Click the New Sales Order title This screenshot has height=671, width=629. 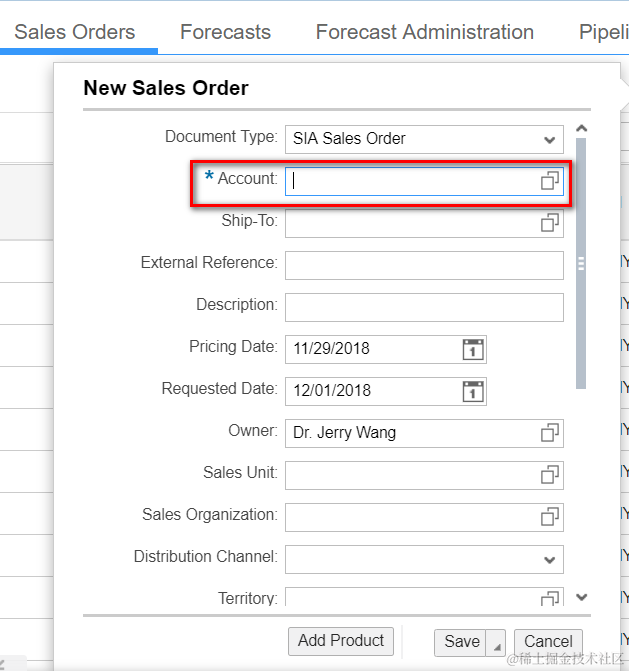pyautogui.click(x=166, y=88)
